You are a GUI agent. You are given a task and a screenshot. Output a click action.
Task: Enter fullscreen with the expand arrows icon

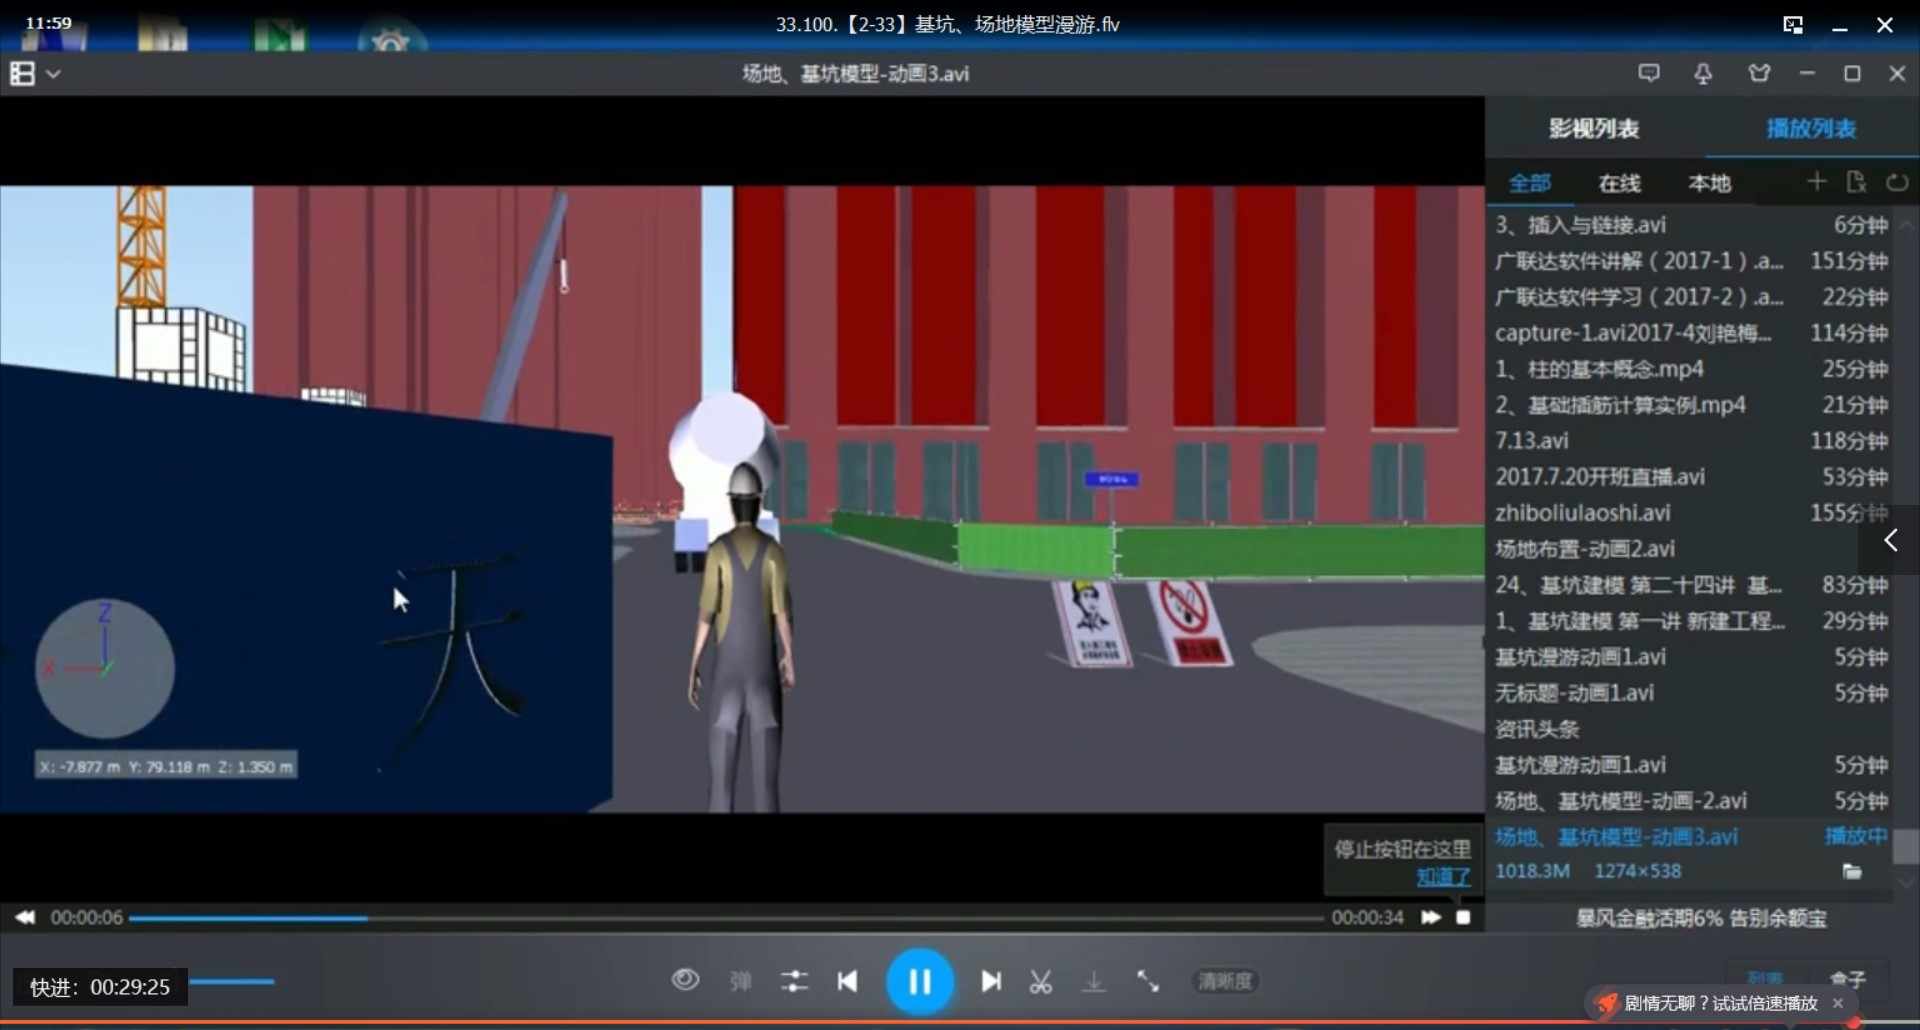[1147, 981]
